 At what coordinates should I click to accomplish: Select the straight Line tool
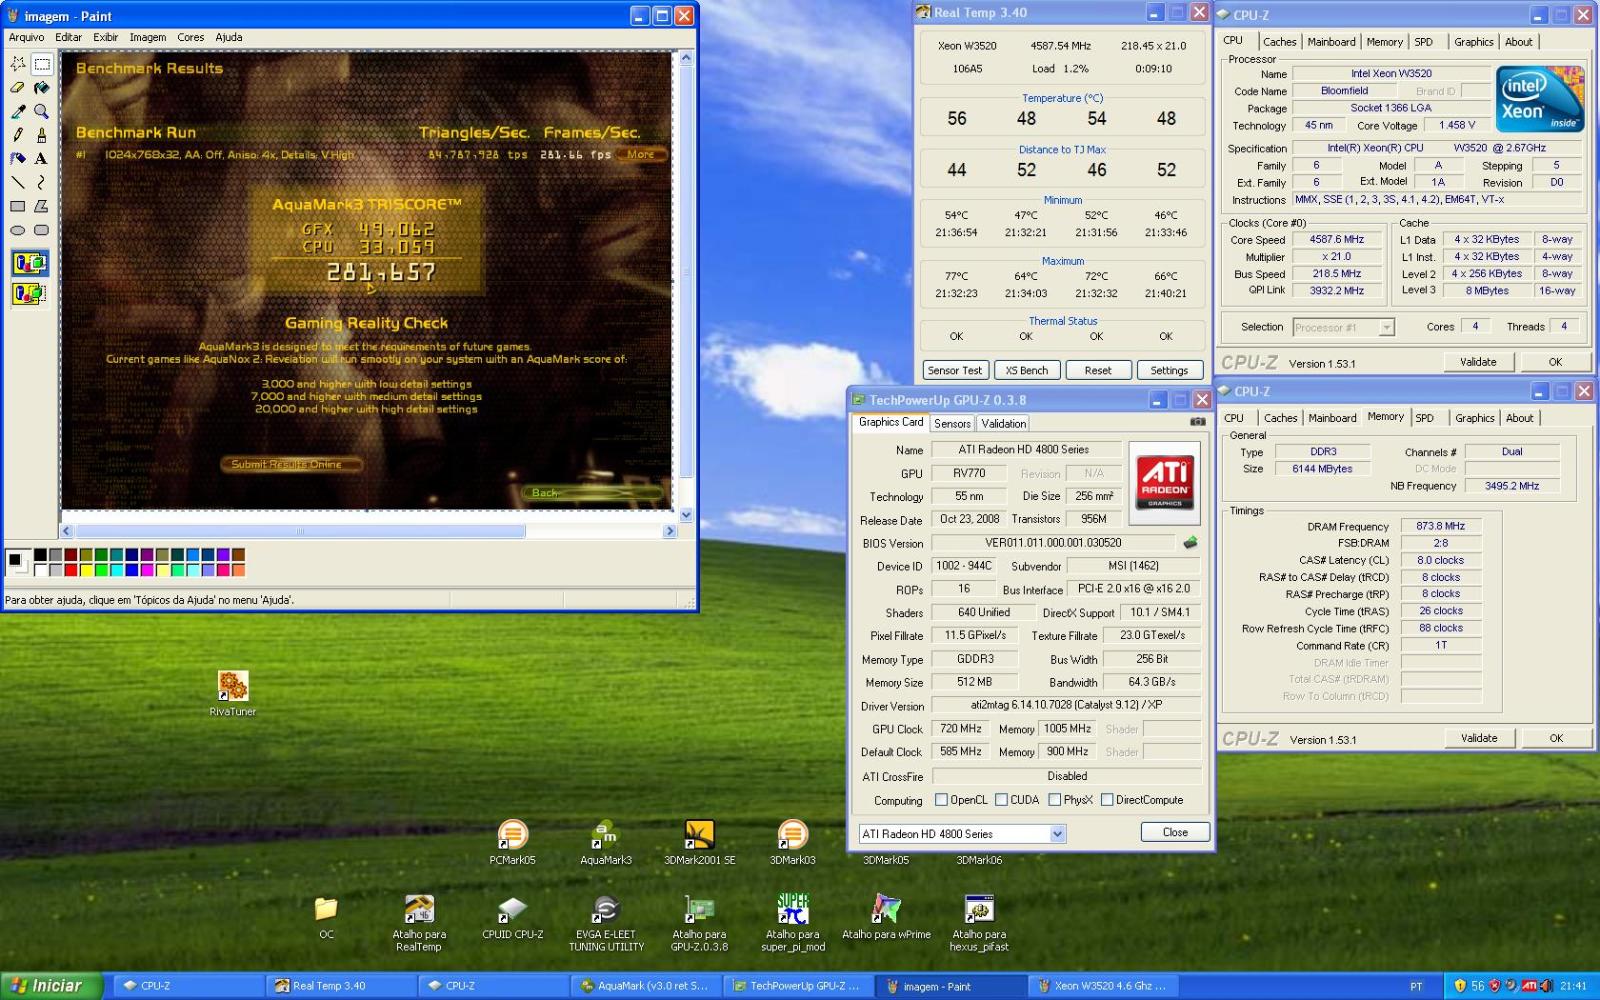click(x=18, y=182)
